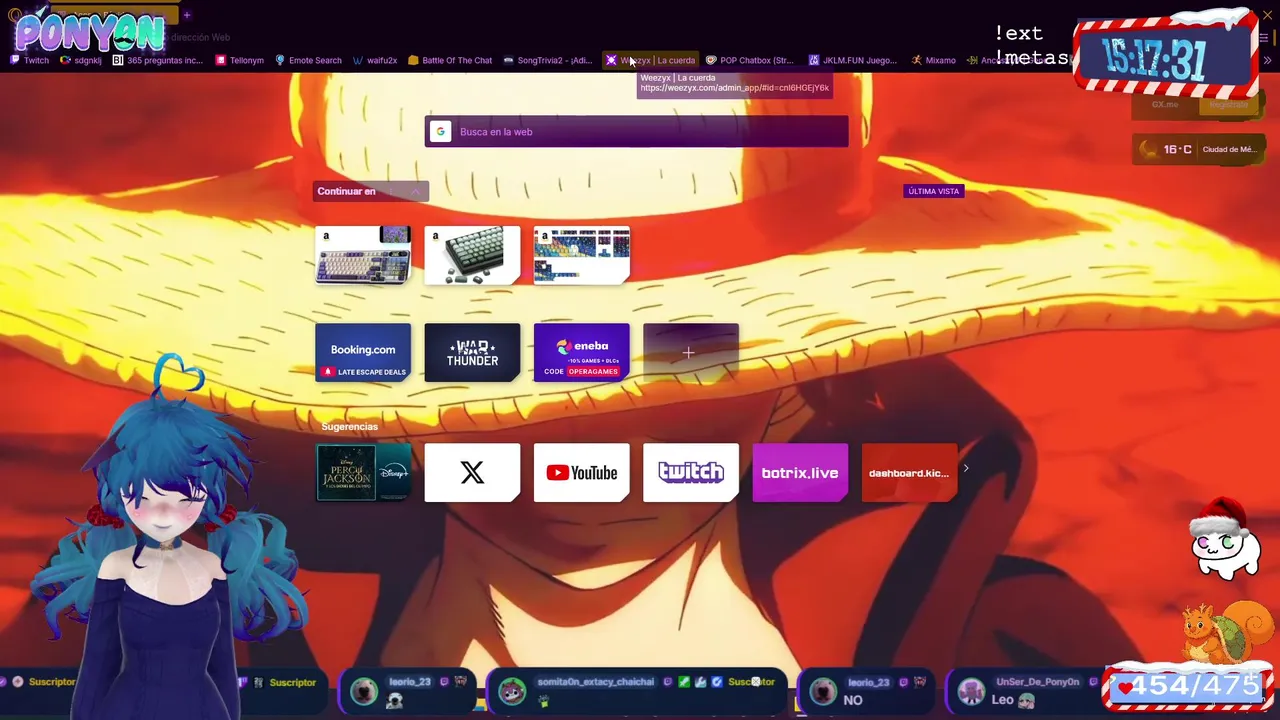Open the Weezyx La cuerda bookmark
Screen dimensions: 1280x720
[x=650, y=60]
